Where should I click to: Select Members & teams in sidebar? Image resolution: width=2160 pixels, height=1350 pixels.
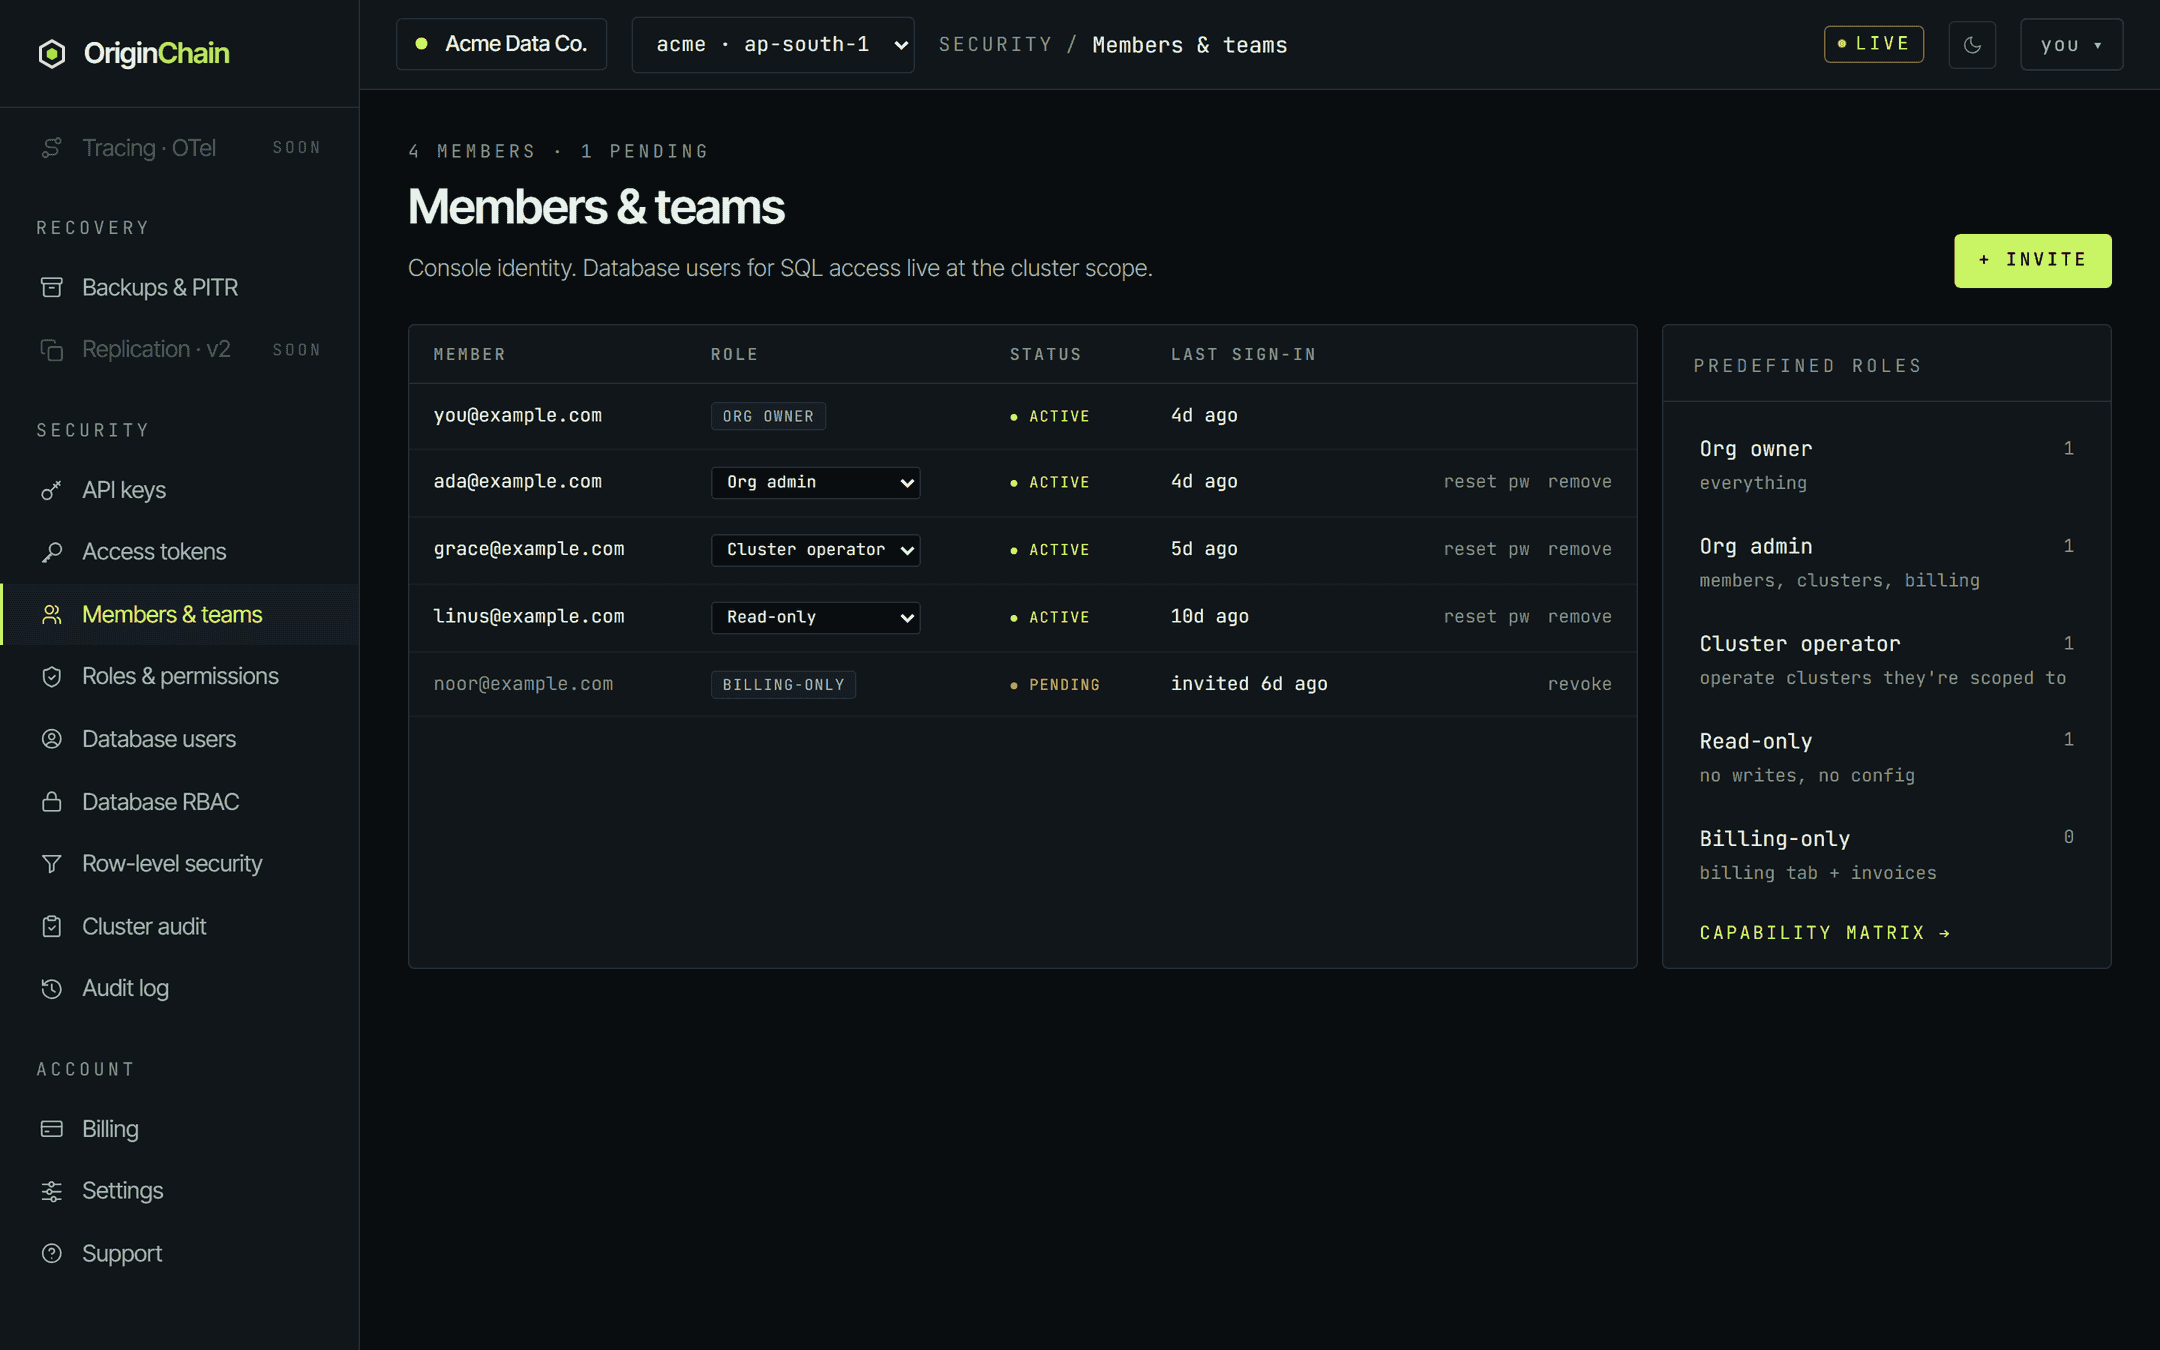click(180, 614)
